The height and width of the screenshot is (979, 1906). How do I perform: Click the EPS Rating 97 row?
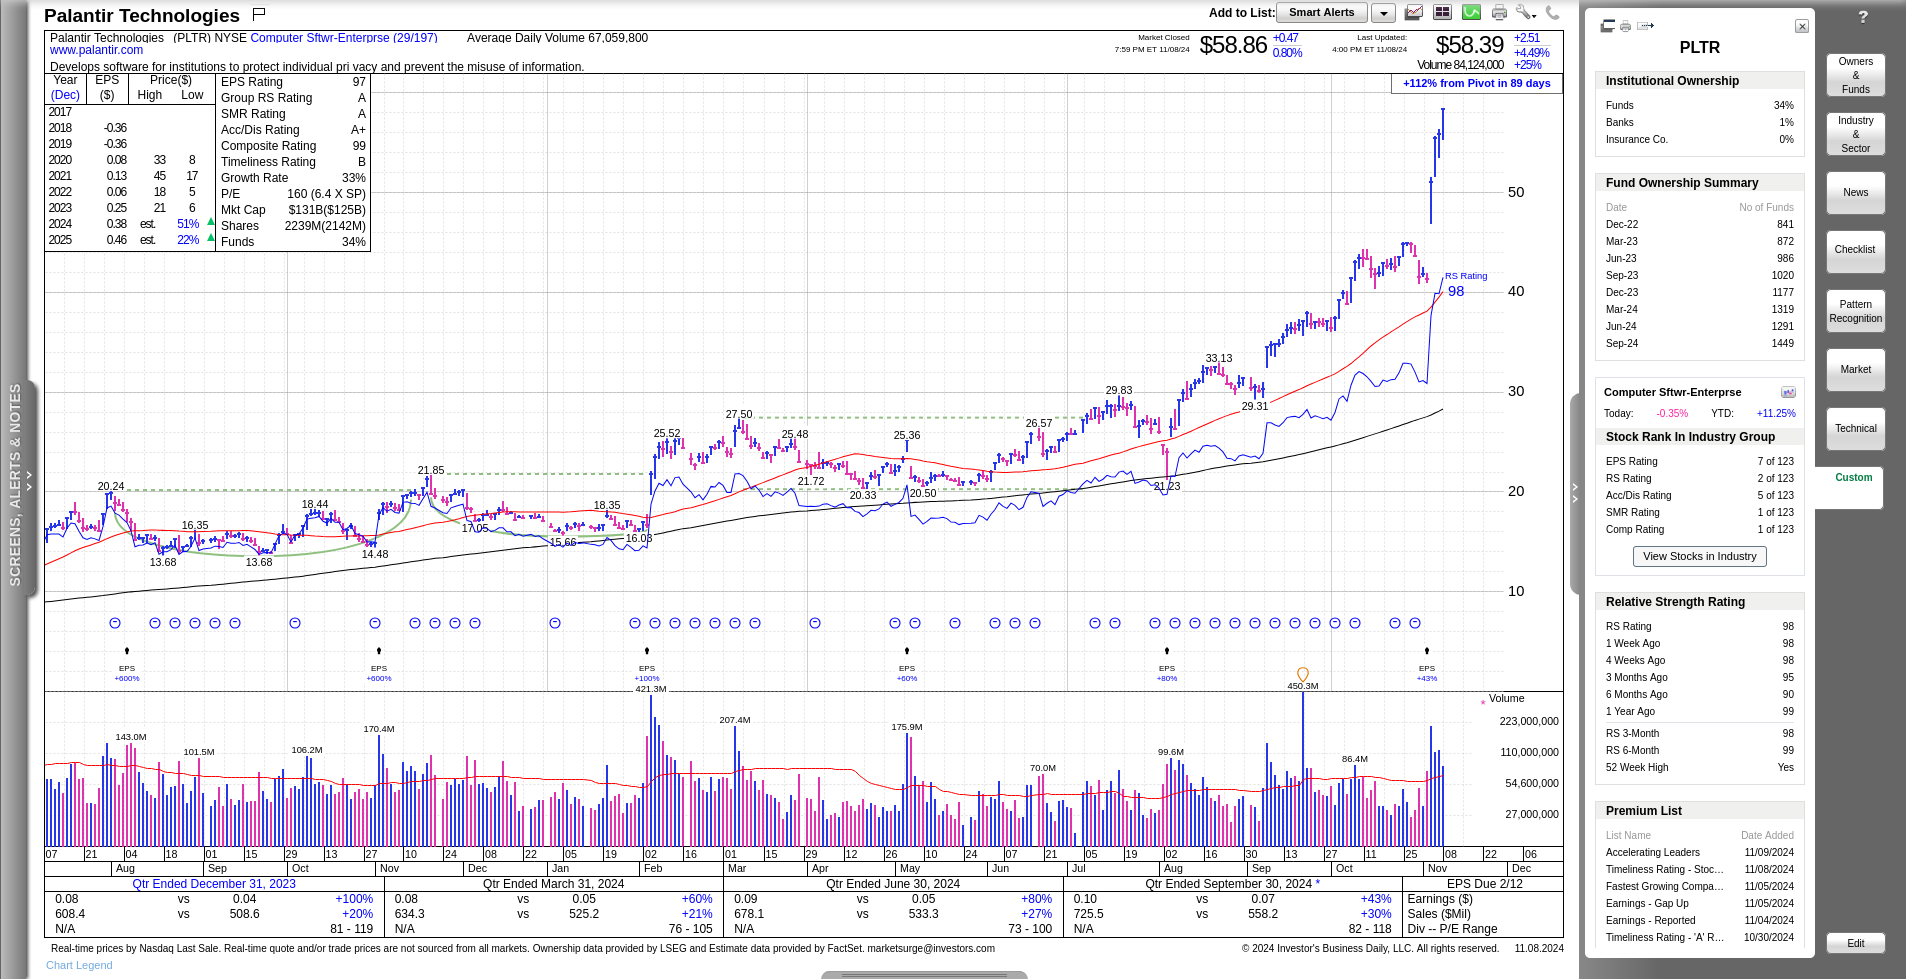[293, 82]
